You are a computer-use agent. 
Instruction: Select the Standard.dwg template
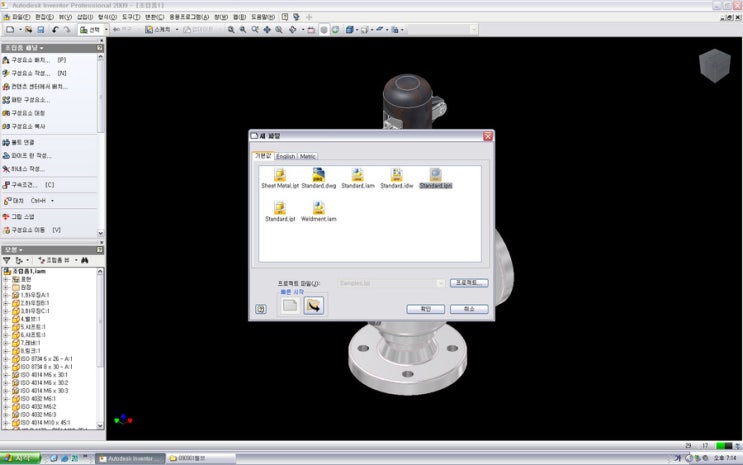pos(319,179)
